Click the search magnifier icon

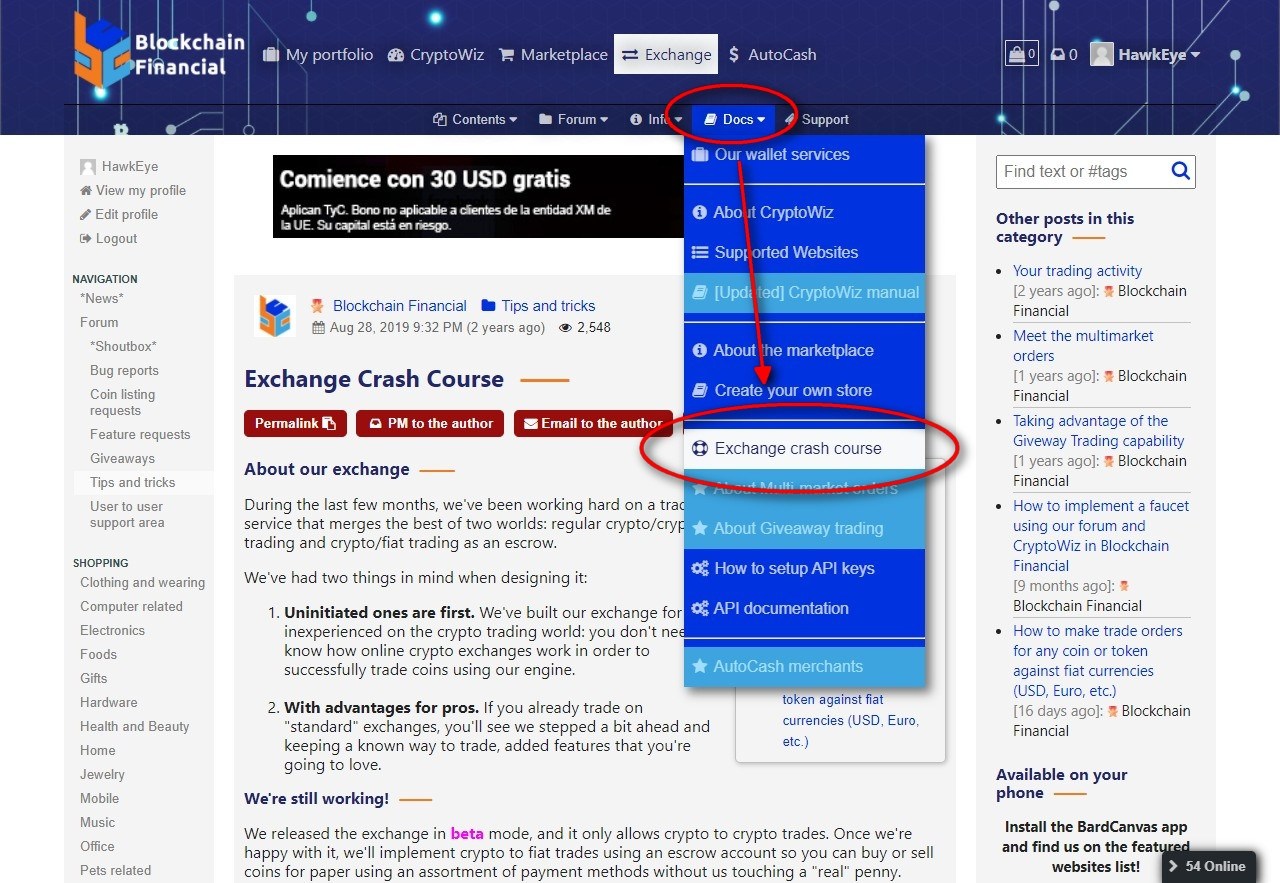[1180, 171]
